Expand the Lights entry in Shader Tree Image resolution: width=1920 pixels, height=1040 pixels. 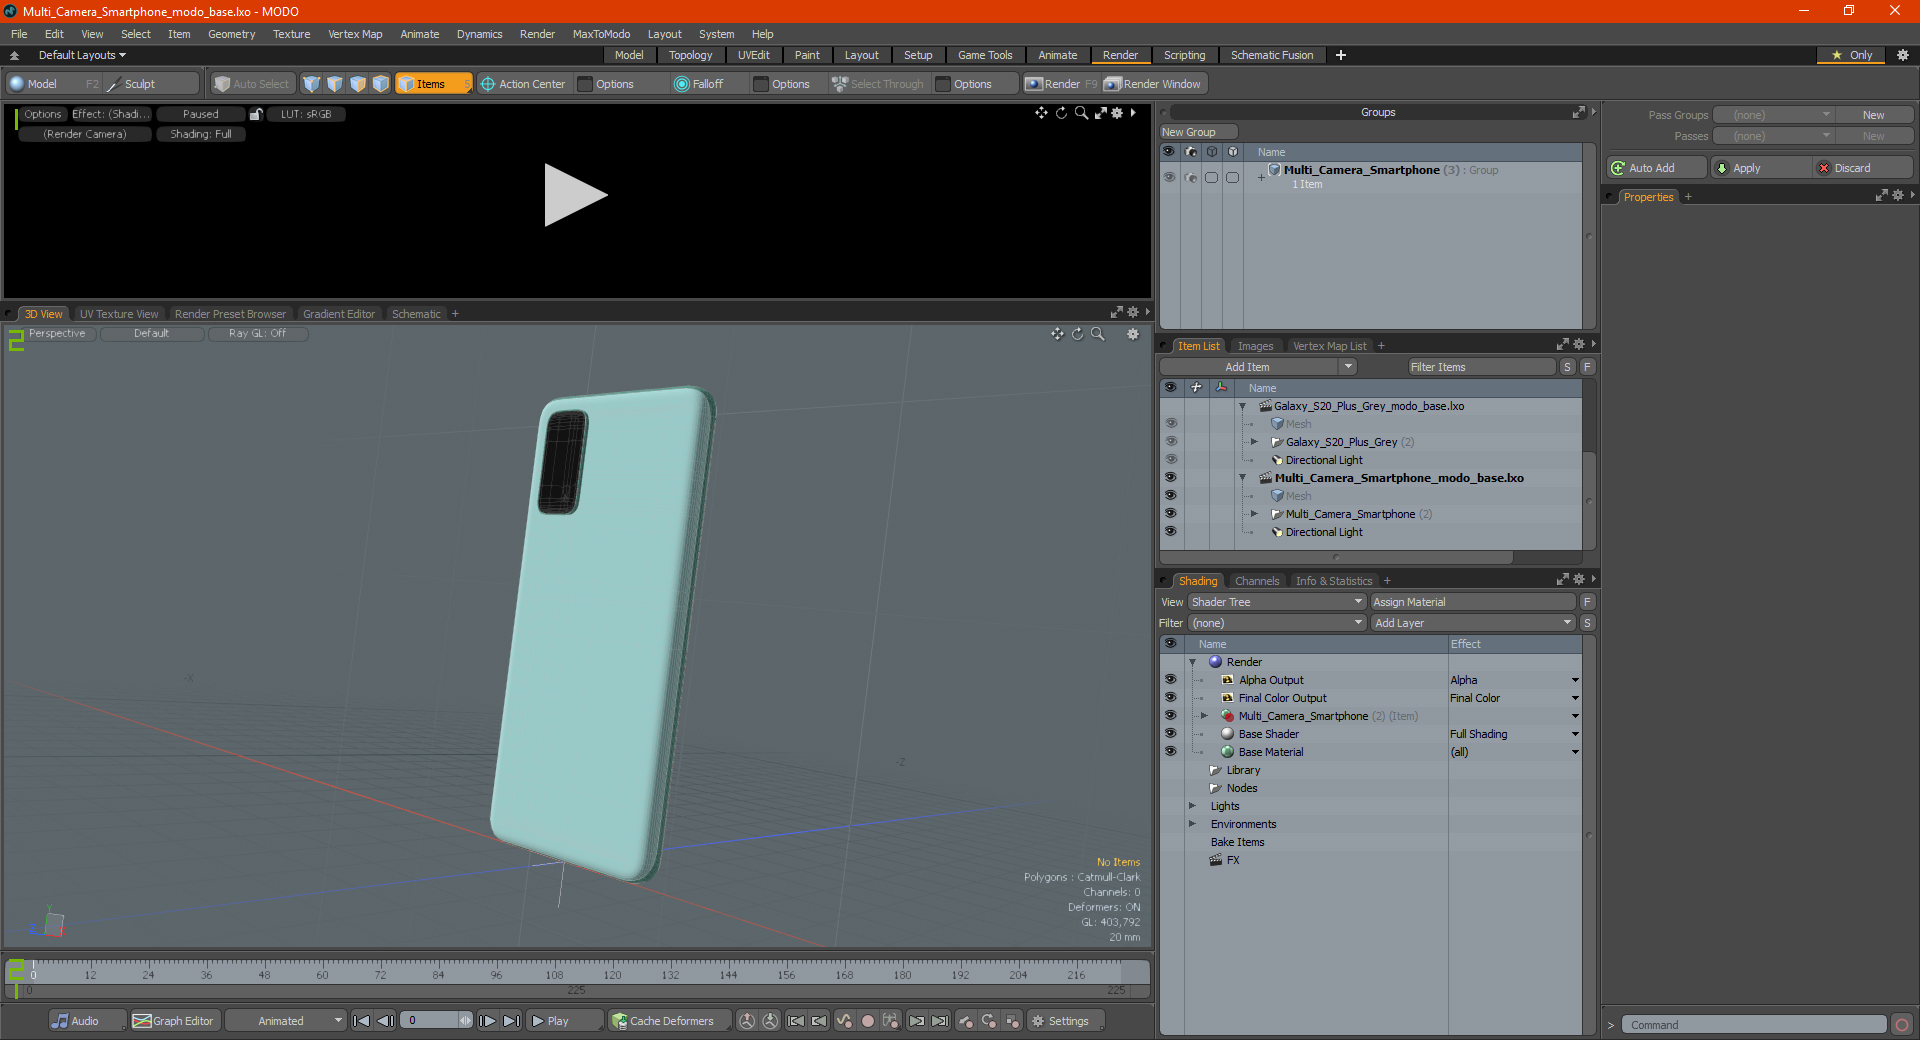click(1192, 806)
